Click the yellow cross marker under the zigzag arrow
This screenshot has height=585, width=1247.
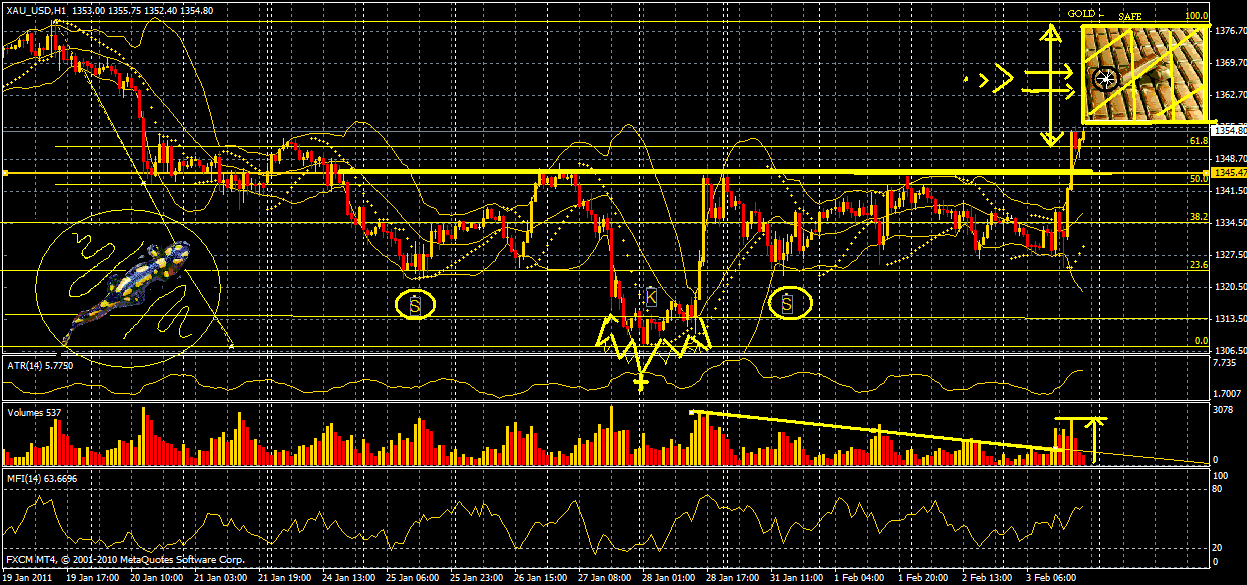pyautogui.click(x=640, y=381)
